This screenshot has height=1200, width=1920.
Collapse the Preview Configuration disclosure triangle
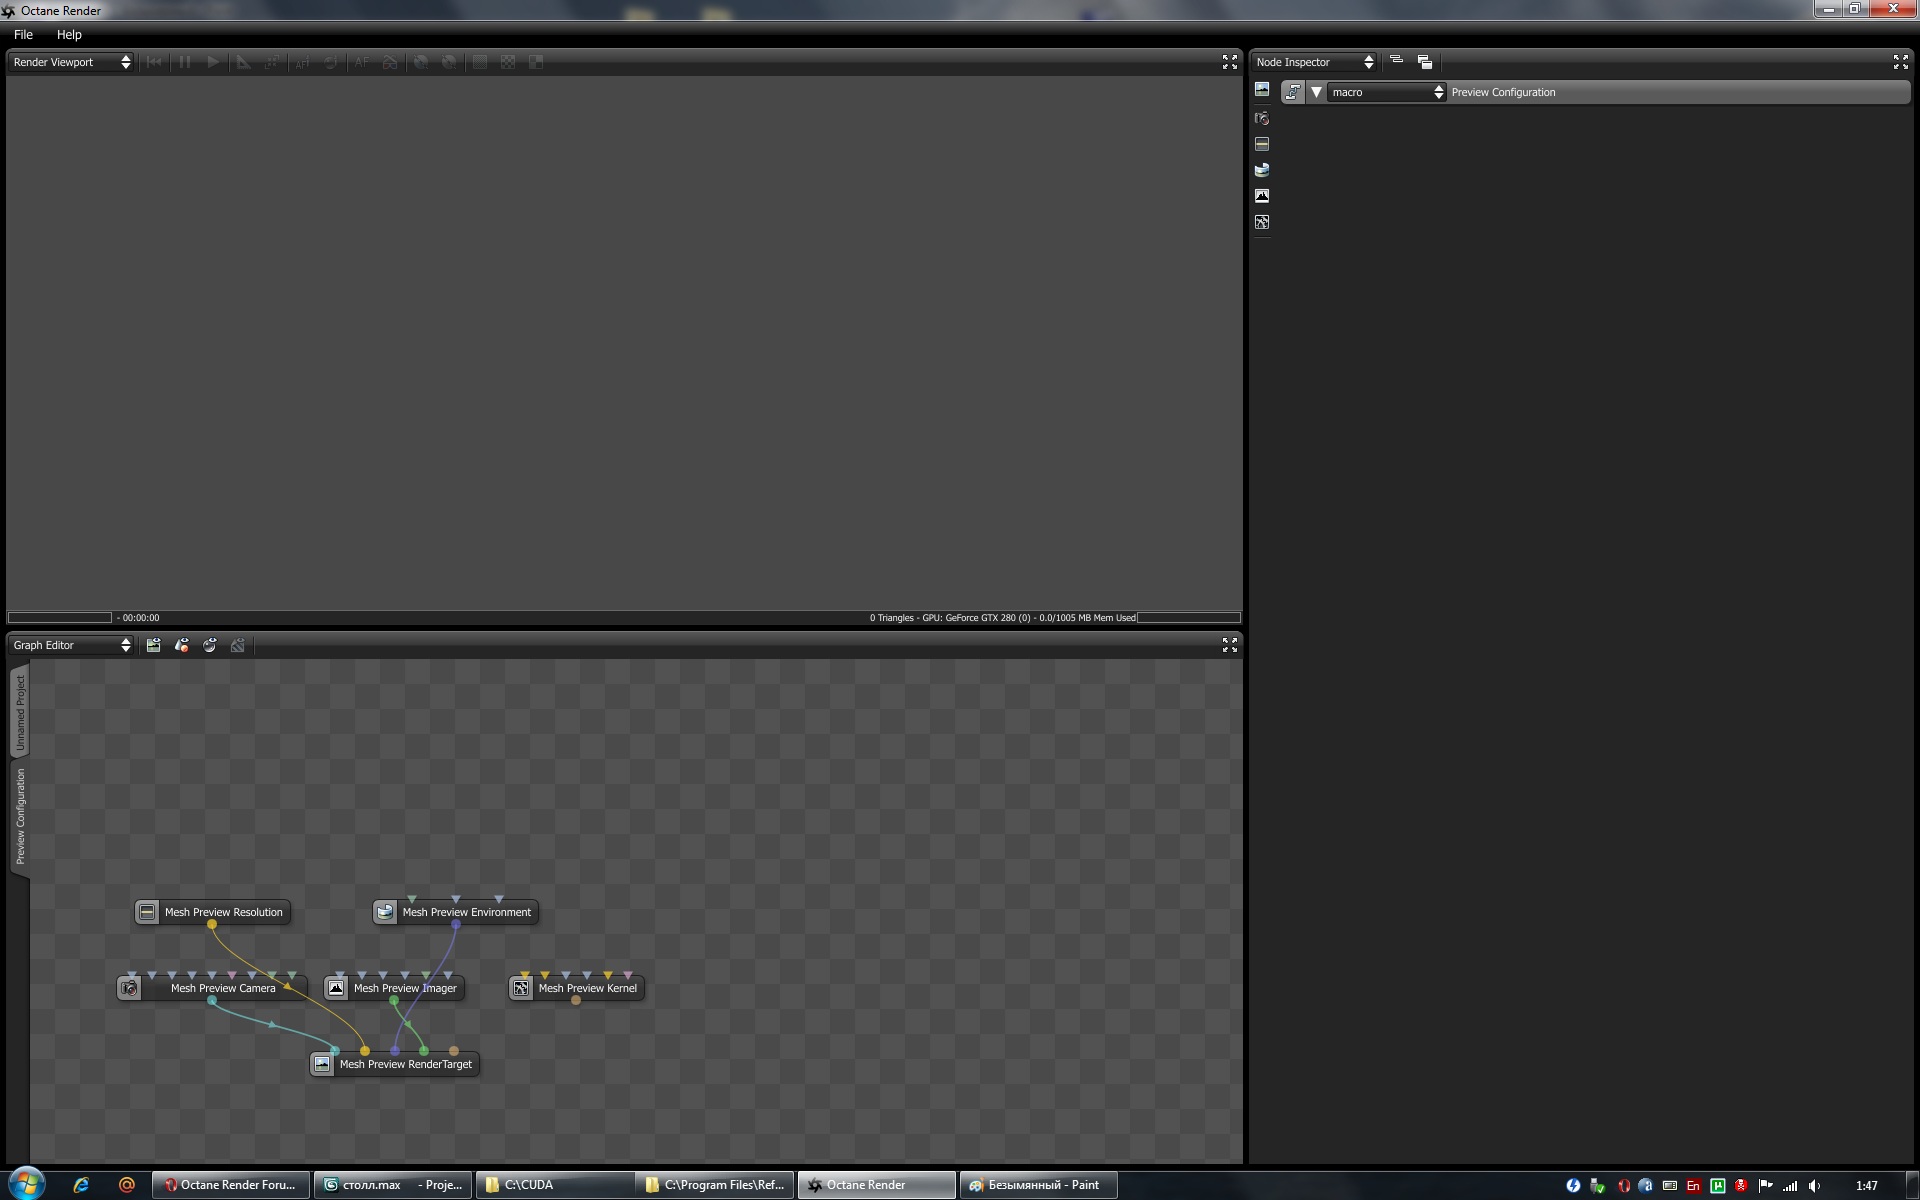[1316, 92]
